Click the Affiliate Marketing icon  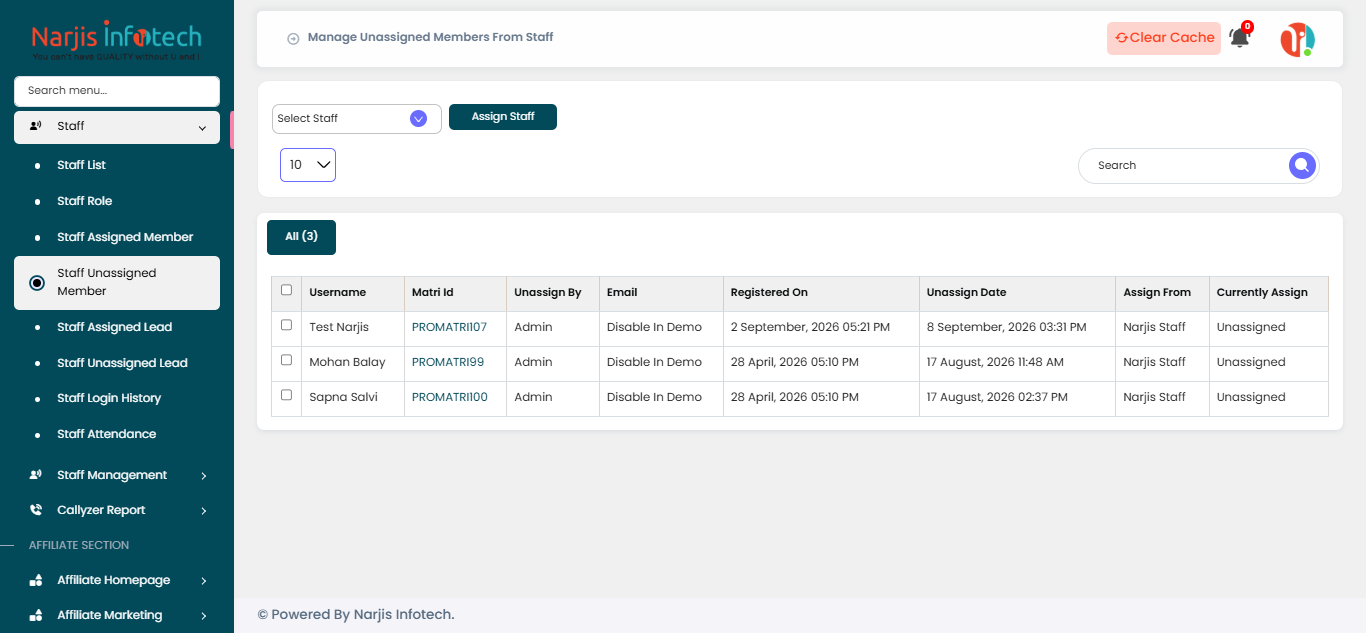pyautogui.click(x=36, y=615)
